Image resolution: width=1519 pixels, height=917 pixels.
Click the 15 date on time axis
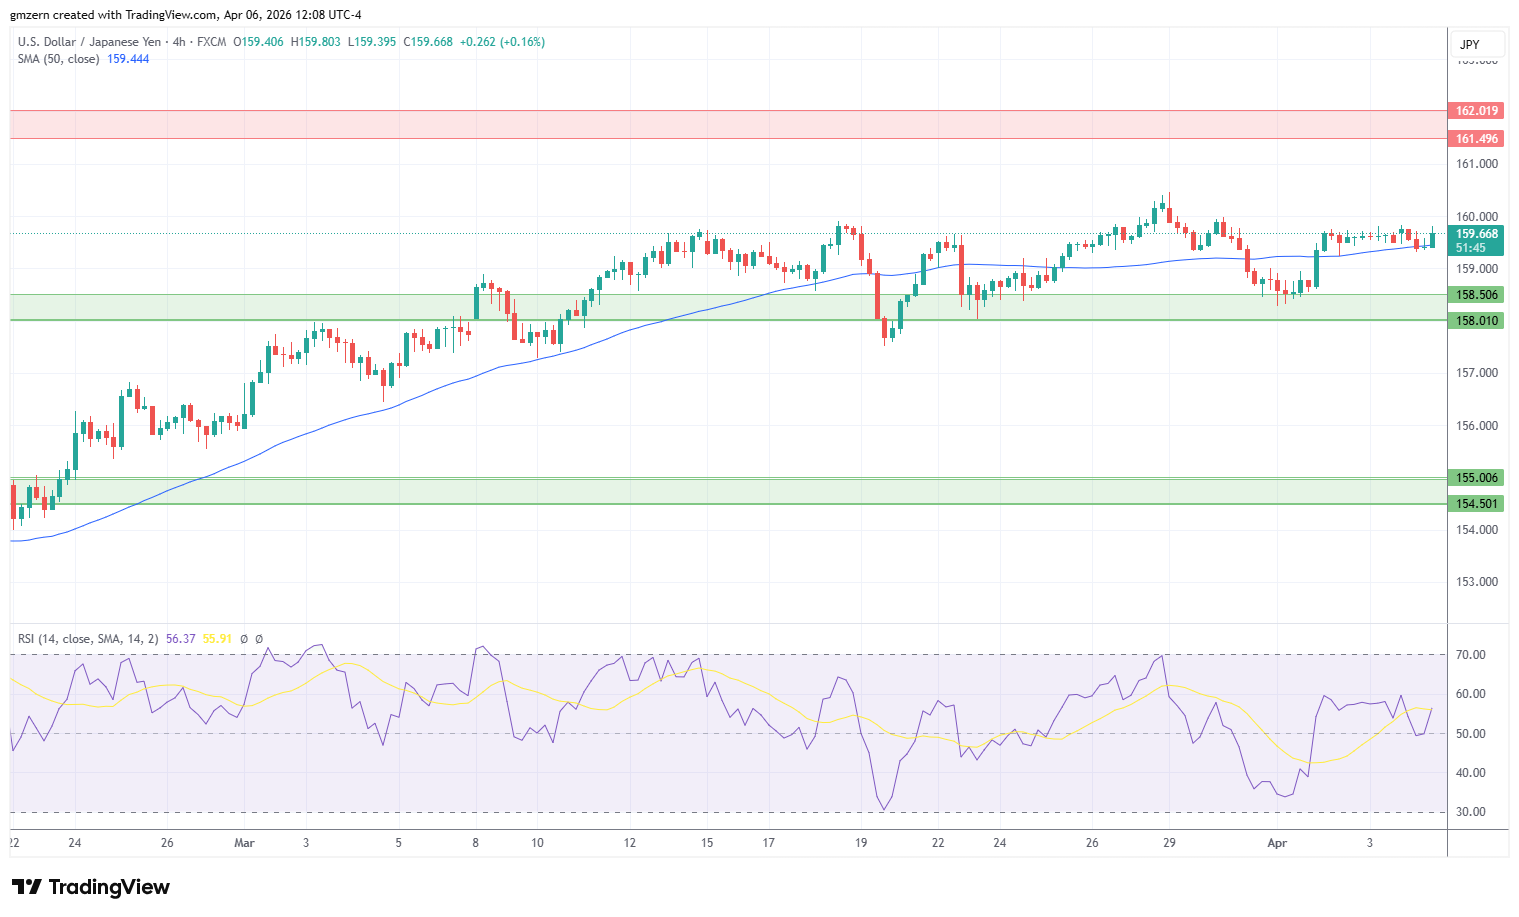click(707, 843)
